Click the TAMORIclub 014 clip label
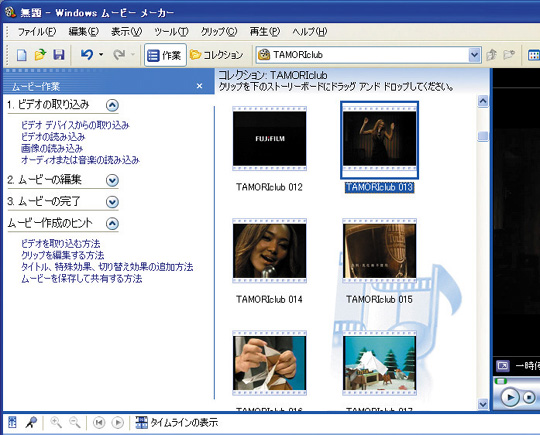The image size is (540, 435). click(x=269, y=299)
